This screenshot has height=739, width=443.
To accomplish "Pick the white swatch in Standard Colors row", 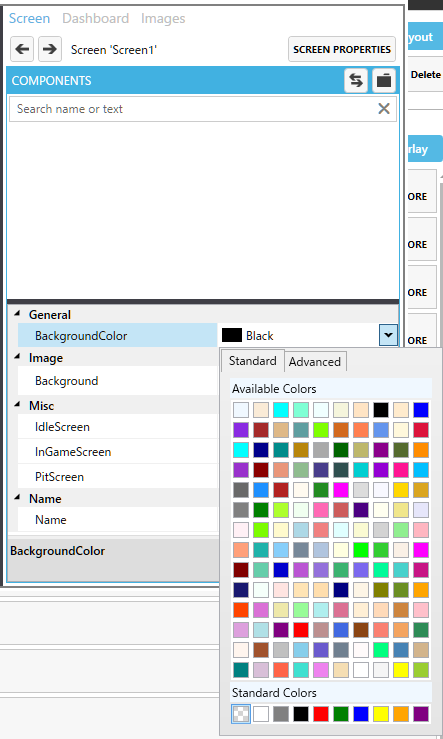I will point(261,714).
